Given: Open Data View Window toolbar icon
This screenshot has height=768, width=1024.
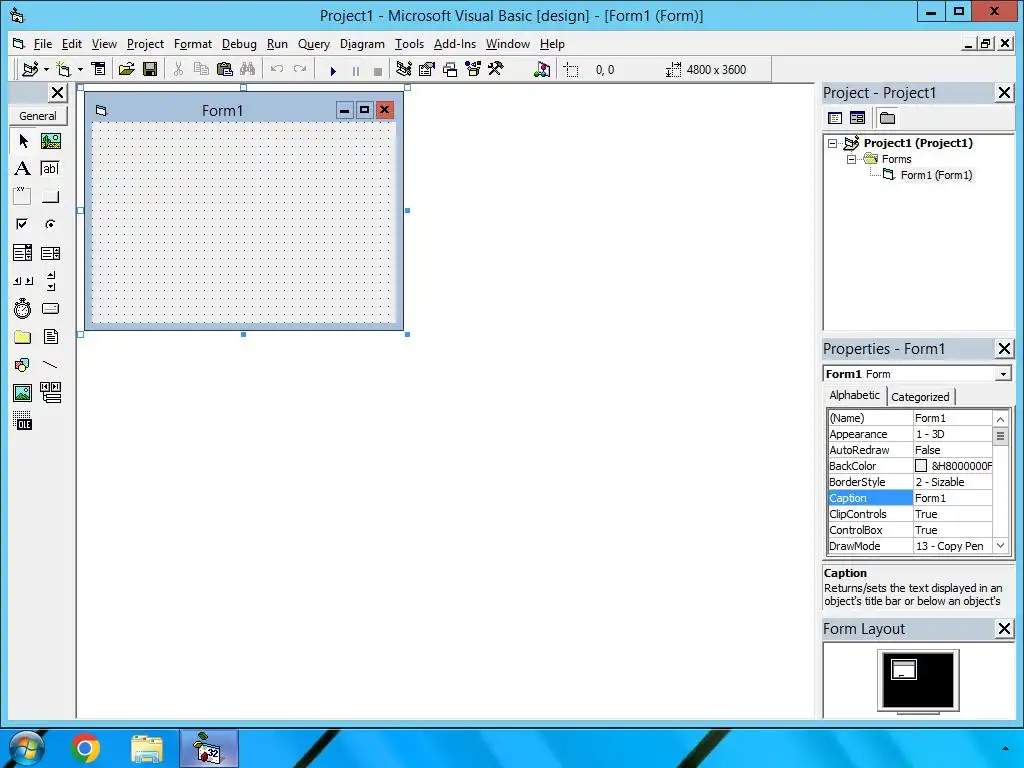Looking at the screenshot, I should tap(541, 69).
